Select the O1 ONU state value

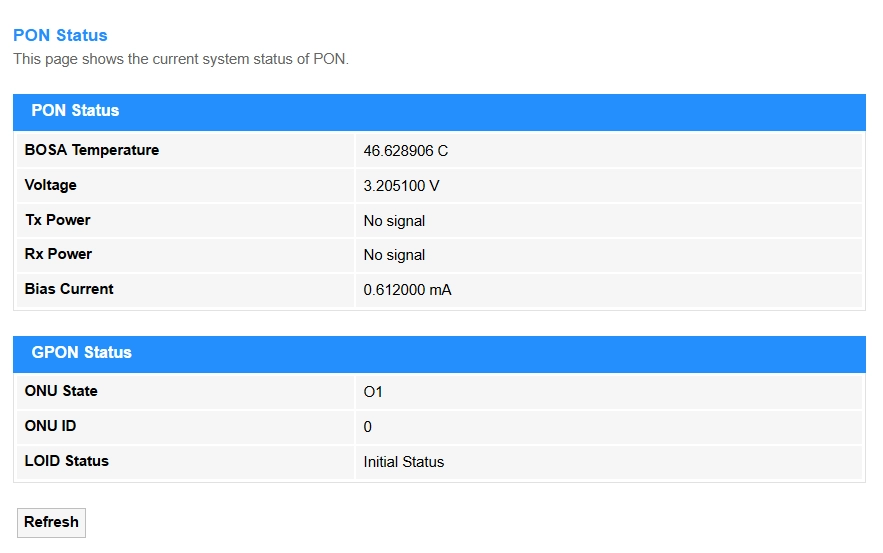coord(373,392)
